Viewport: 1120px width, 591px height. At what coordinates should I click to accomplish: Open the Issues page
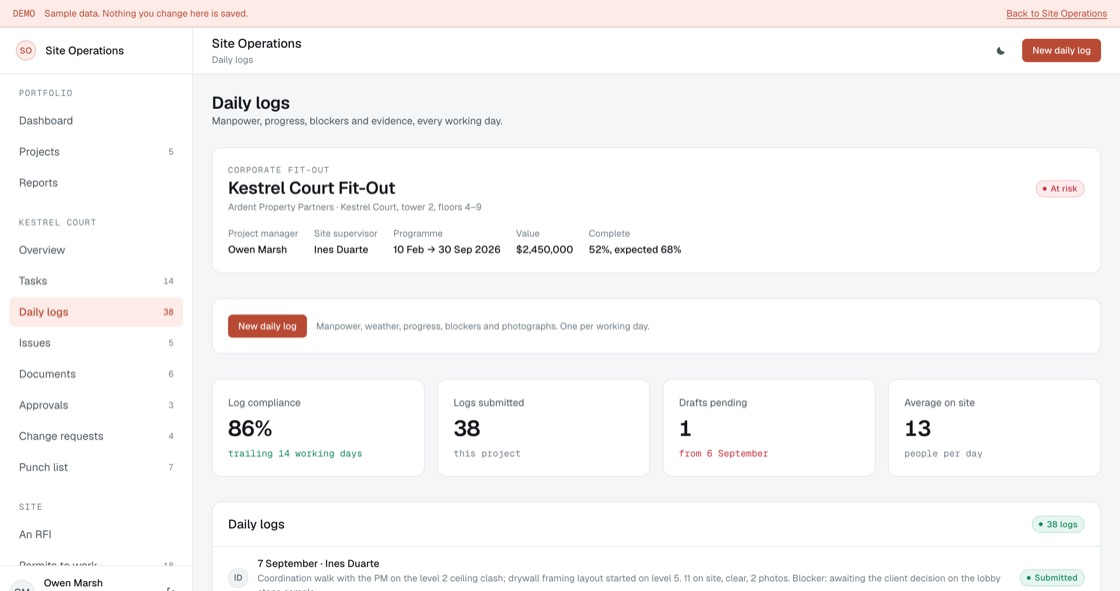point(96,343)
